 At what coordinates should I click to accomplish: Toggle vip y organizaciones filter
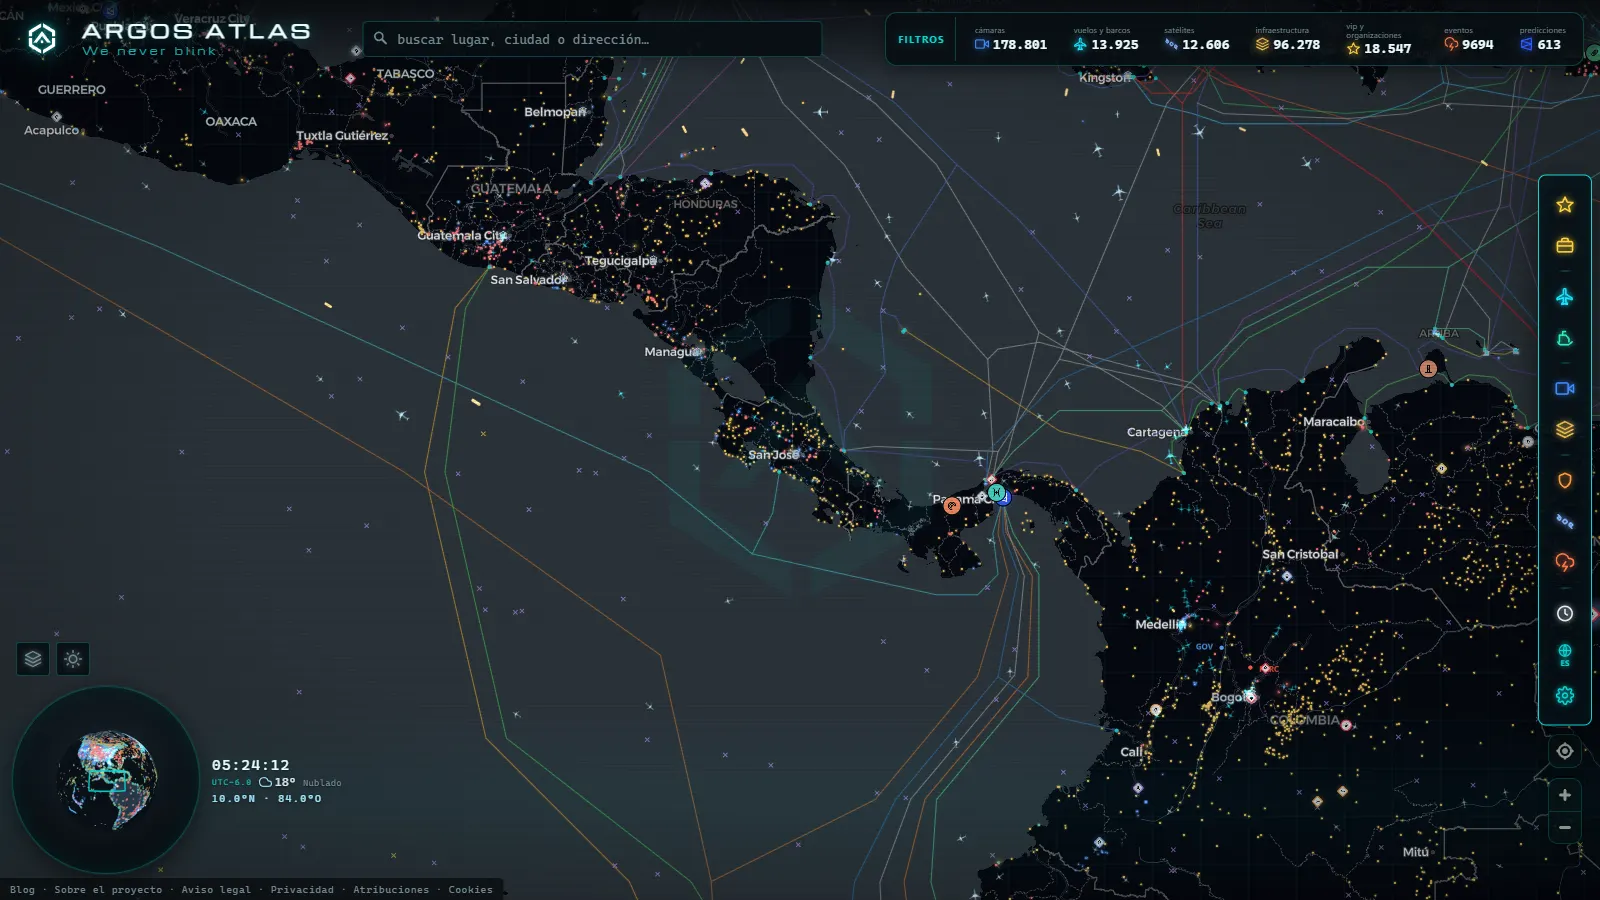pyautogui.click(x=1379, y=40)
